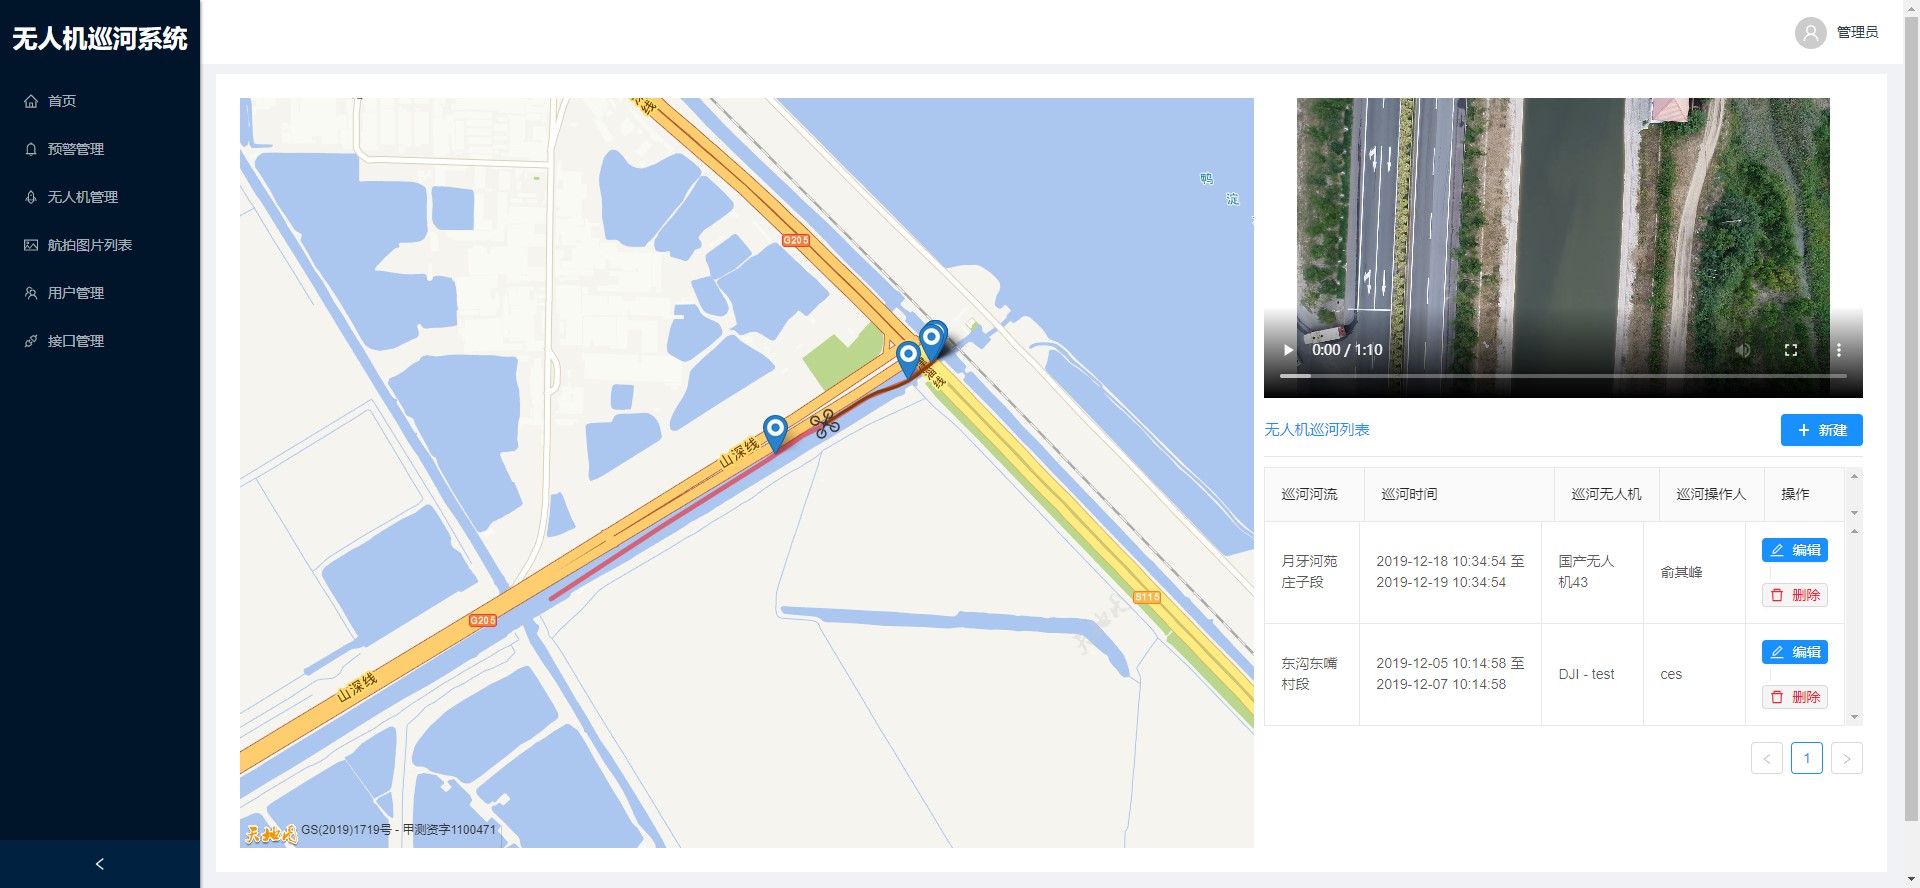1920x888 pixels.
Task: Click the southwest blue map marker
Action: [x=775, y=432]
